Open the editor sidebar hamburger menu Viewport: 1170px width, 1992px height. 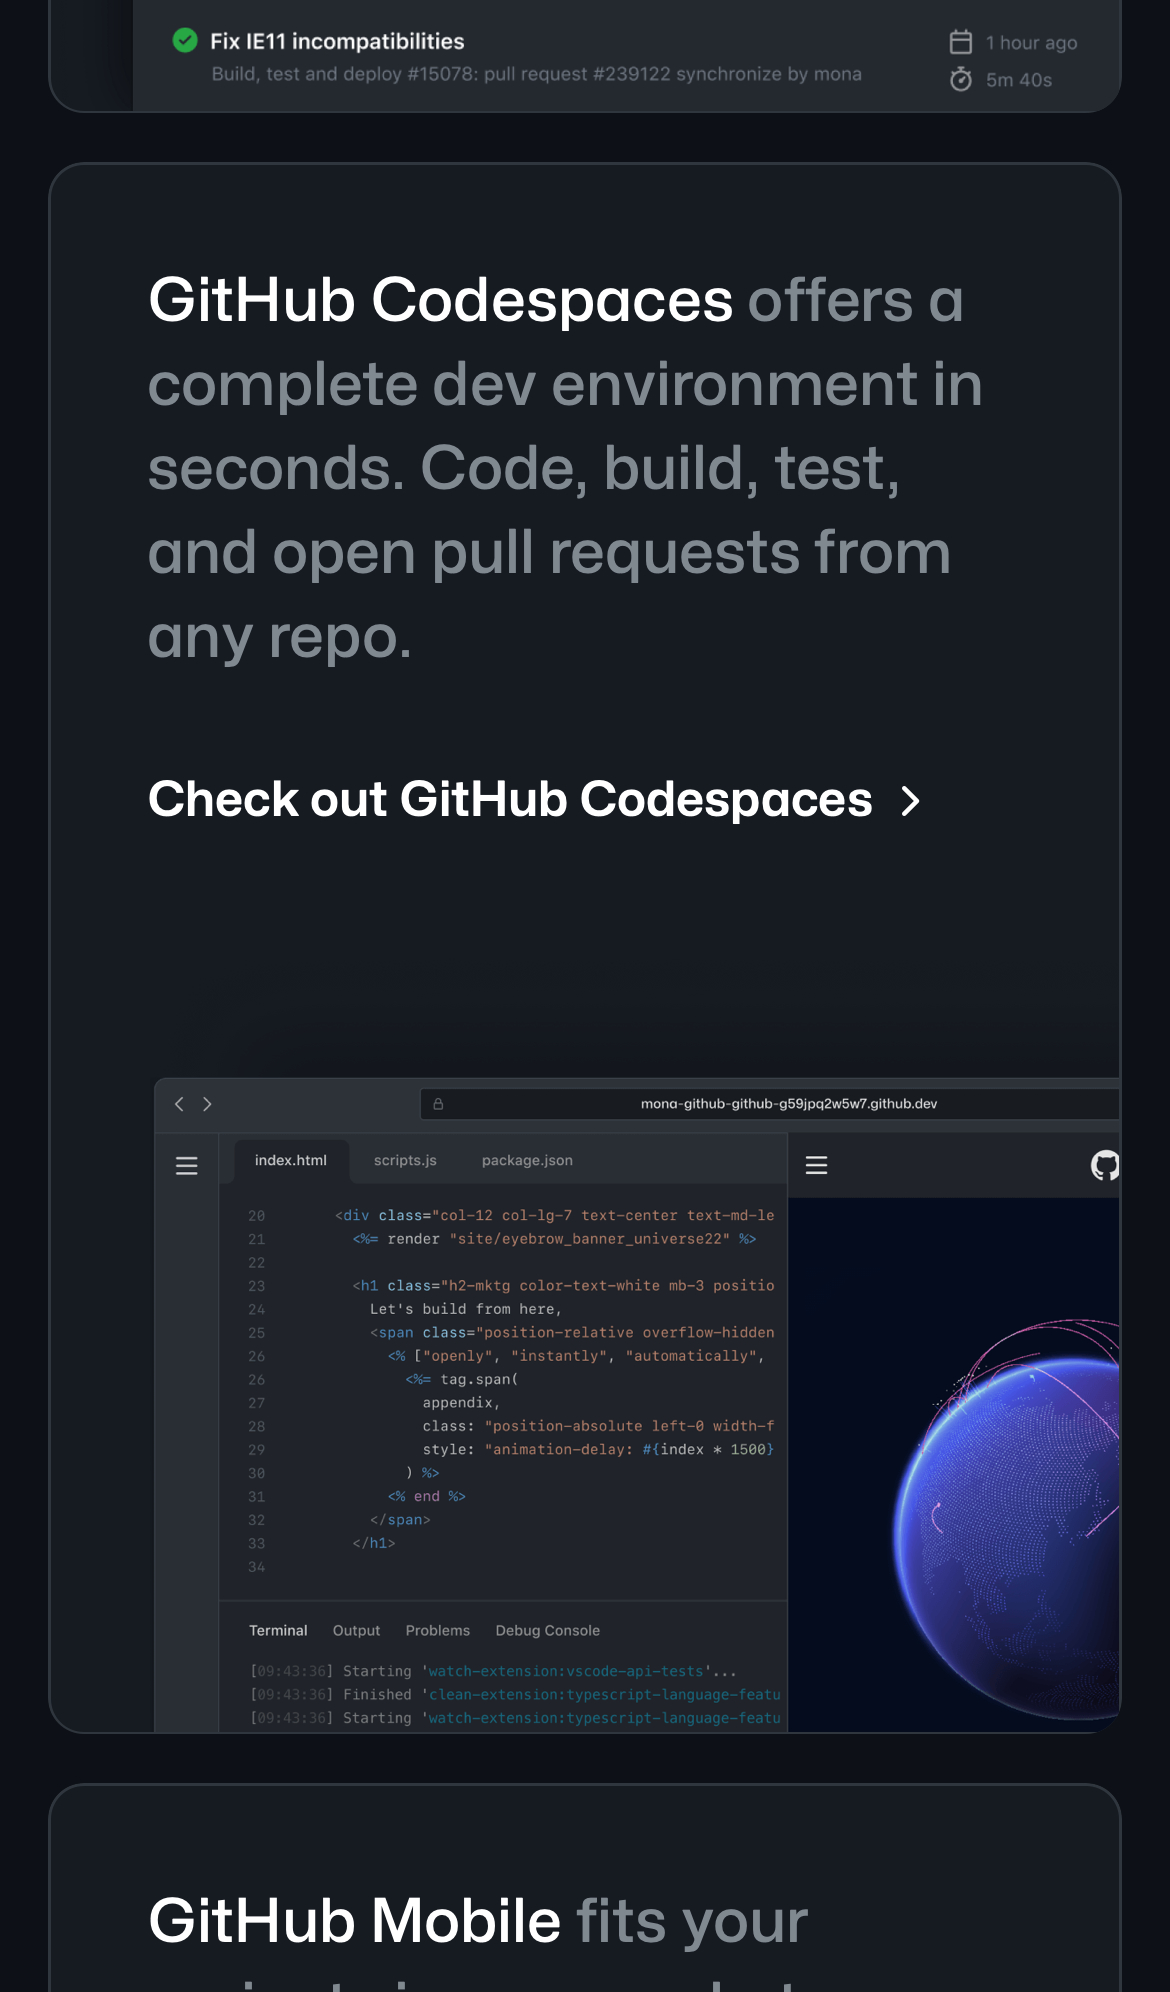tap(187, 1166)
